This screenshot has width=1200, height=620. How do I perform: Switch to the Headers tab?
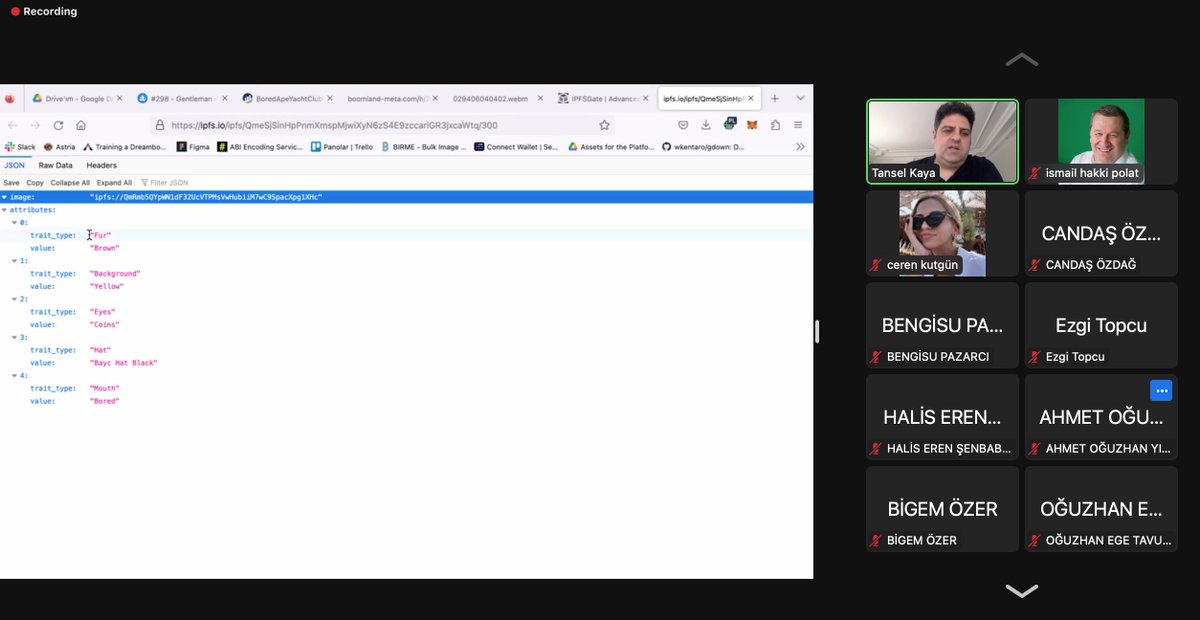(x=101, y=165)
